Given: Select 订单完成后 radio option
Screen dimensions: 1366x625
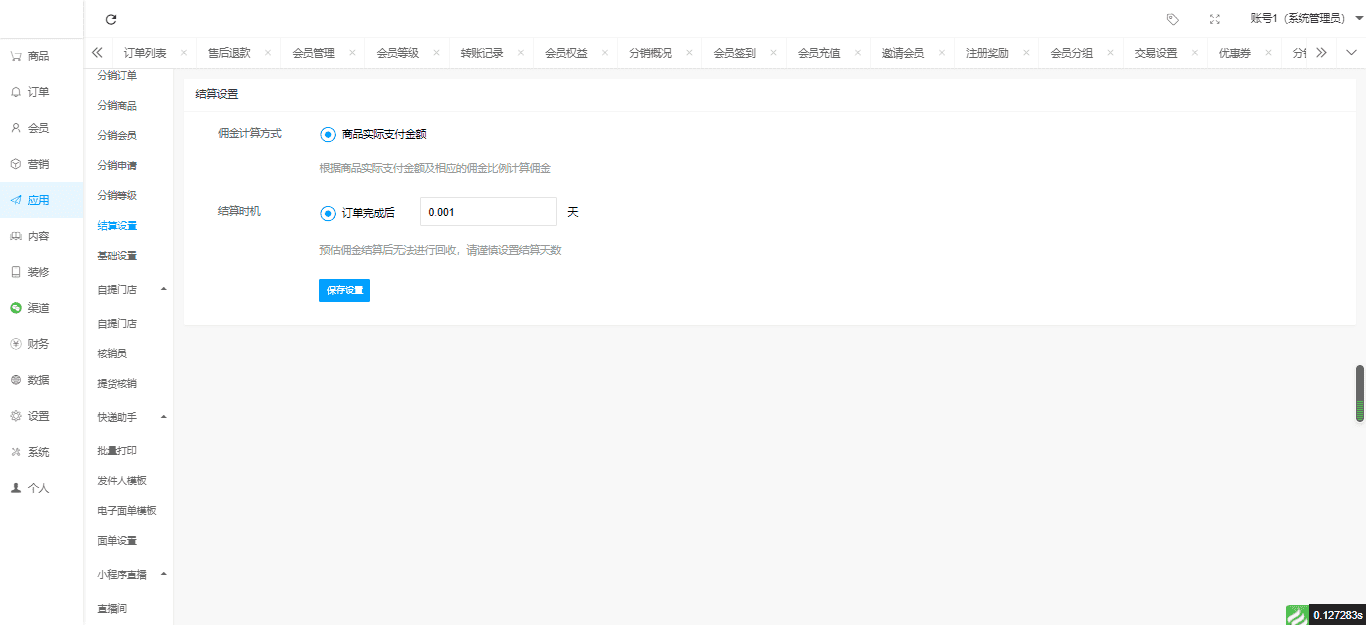Looking at the screenshot, I should click(328, 213).
